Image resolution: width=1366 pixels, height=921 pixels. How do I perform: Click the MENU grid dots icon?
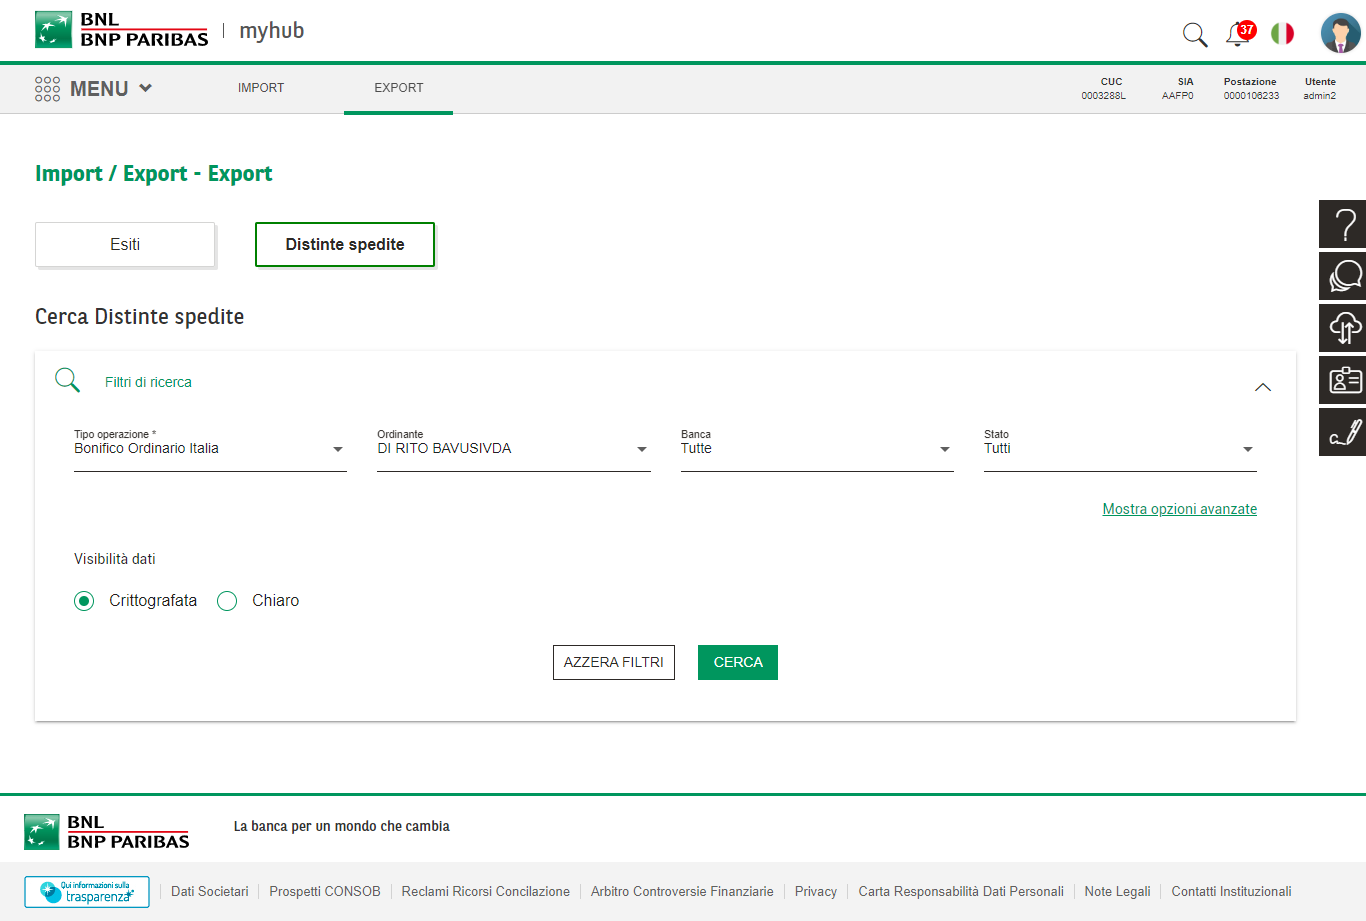point(47,89)
